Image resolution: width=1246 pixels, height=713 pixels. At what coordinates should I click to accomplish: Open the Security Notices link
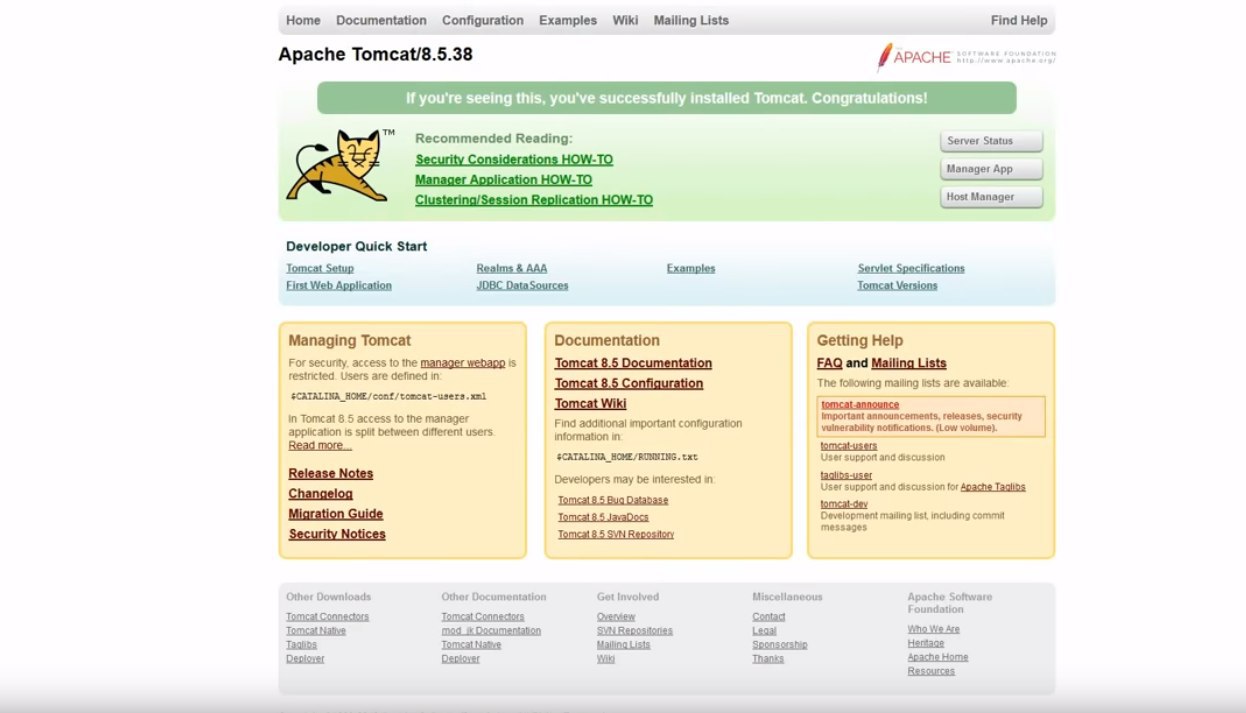pyautogui.click(x=337, y=534)
